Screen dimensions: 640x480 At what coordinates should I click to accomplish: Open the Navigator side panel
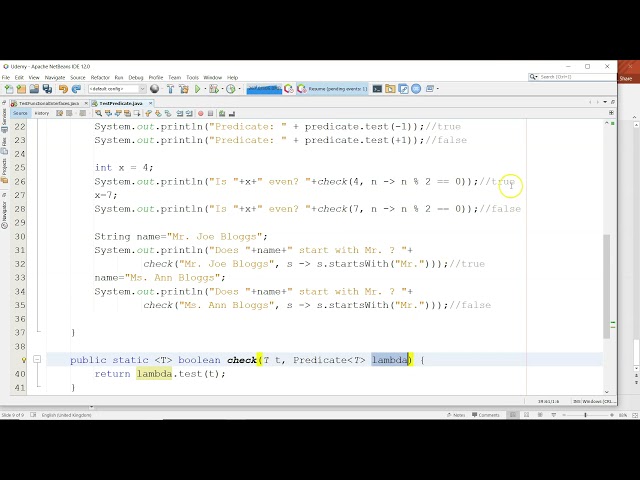point(4,214)
